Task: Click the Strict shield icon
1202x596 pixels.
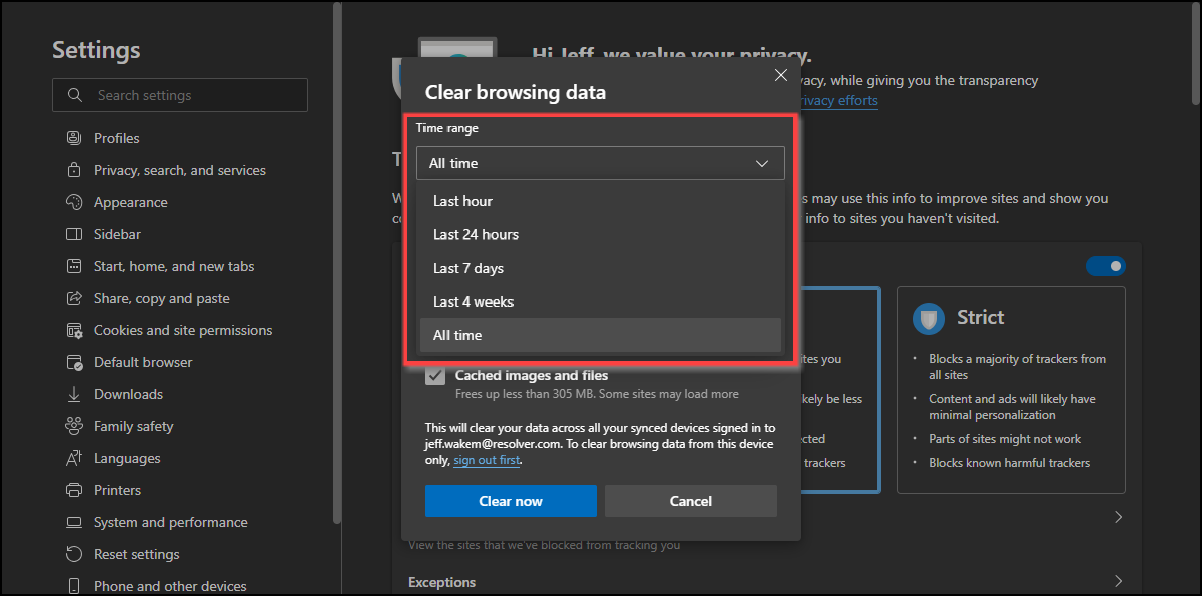Action: coord(929,317)
